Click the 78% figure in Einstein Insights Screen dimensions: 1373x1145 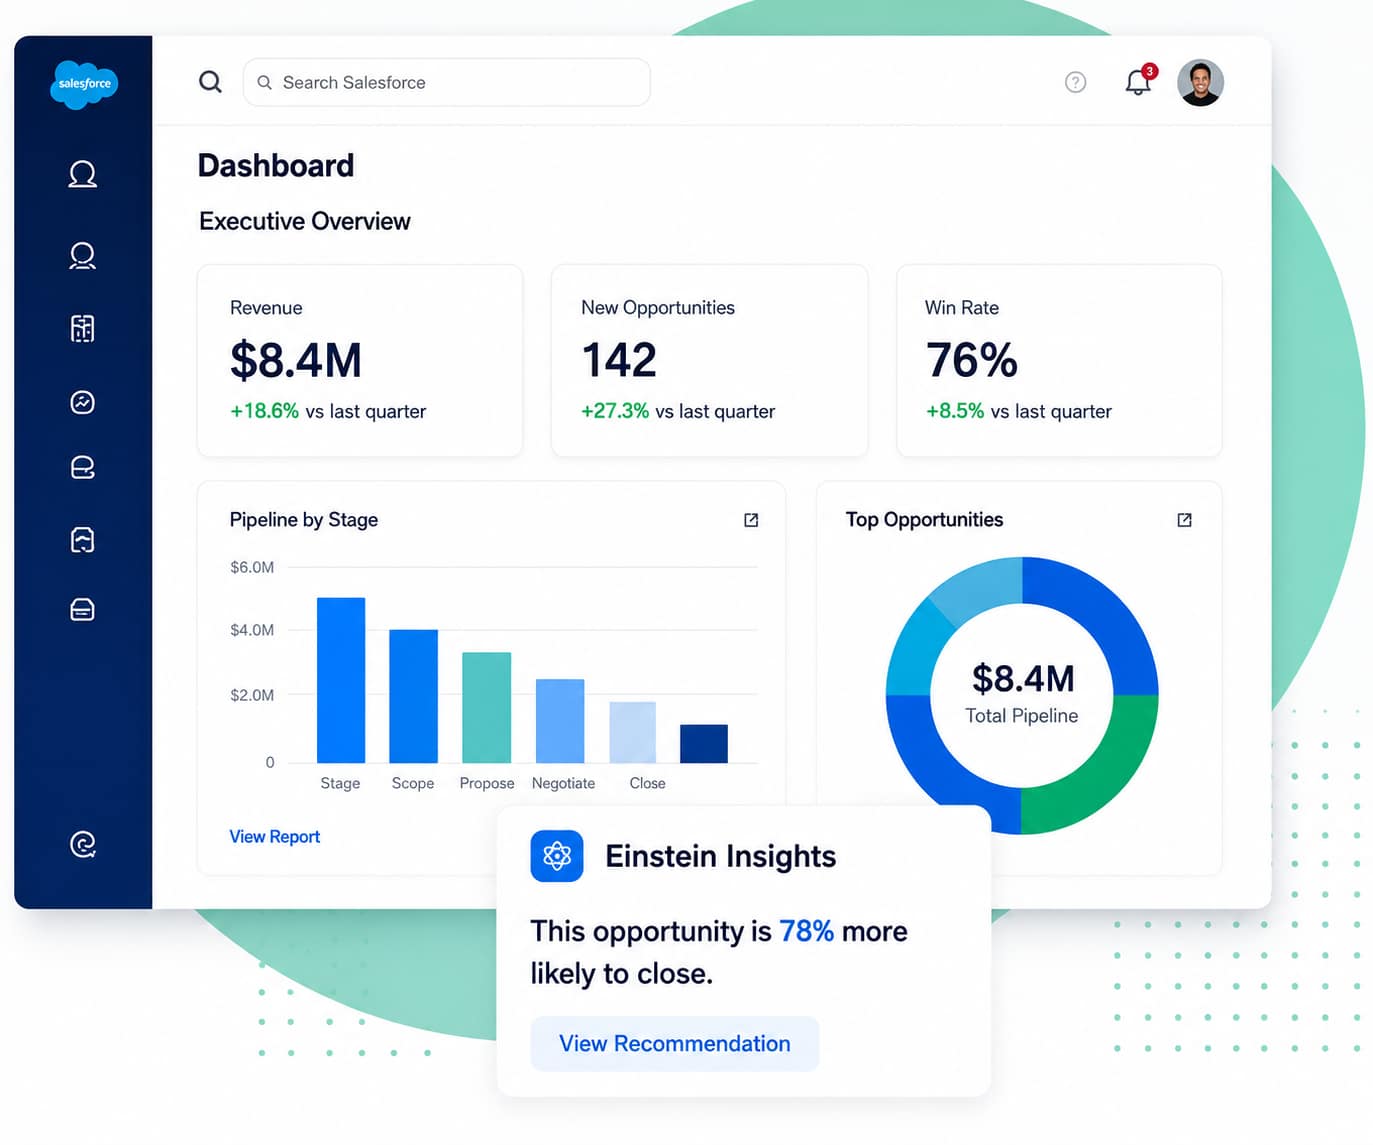point(806,931)
